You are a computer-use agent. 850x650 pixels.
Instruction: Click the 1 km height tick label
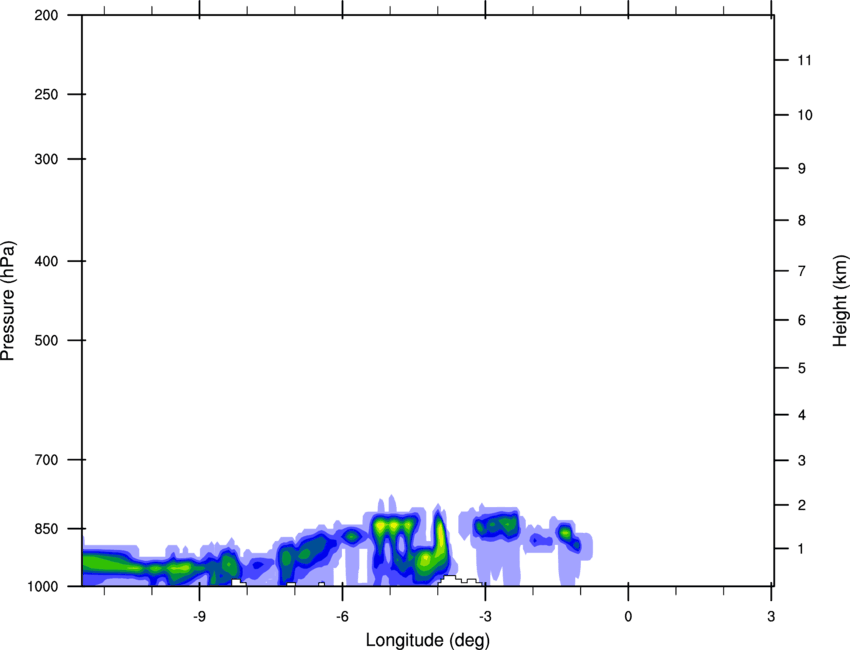801,549
